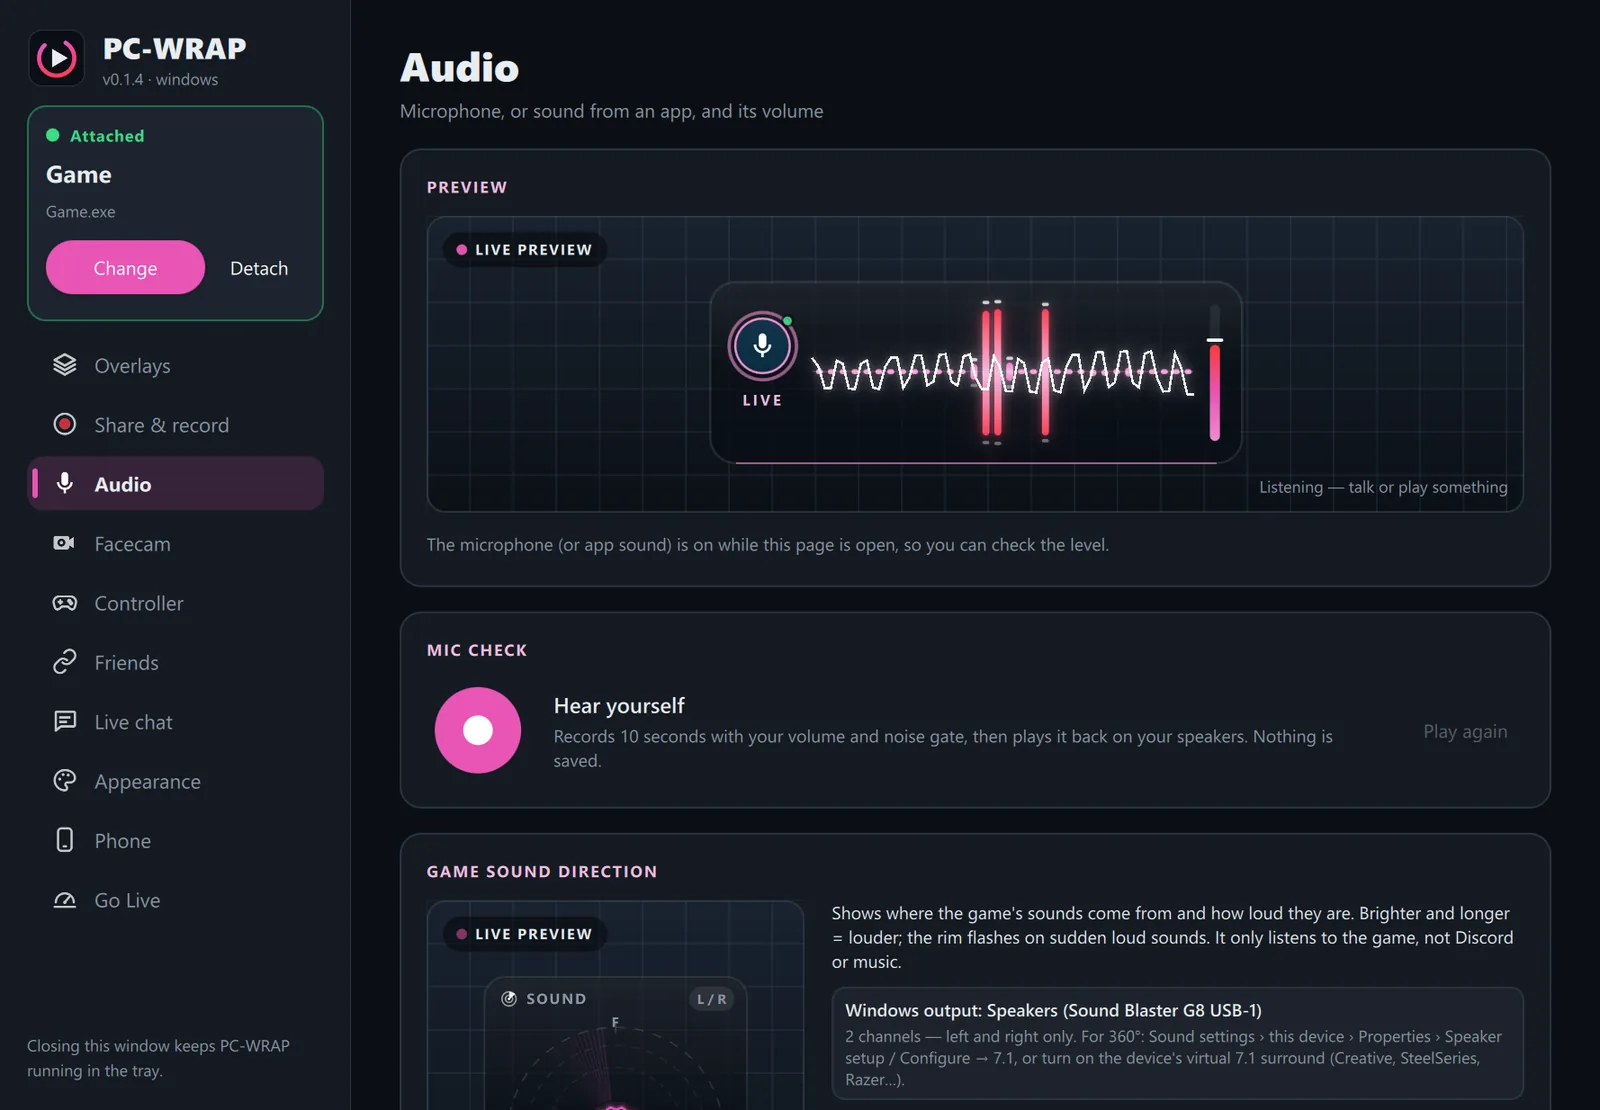
Task: Click the Overlays layers icon
Action: (x=65, y=365)
